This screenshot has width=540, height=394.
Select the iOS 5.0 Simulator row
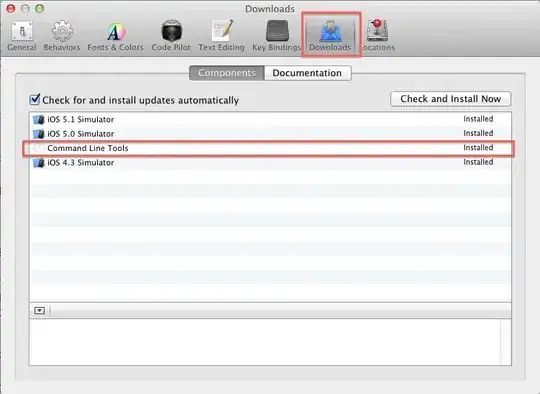point(270,134)
